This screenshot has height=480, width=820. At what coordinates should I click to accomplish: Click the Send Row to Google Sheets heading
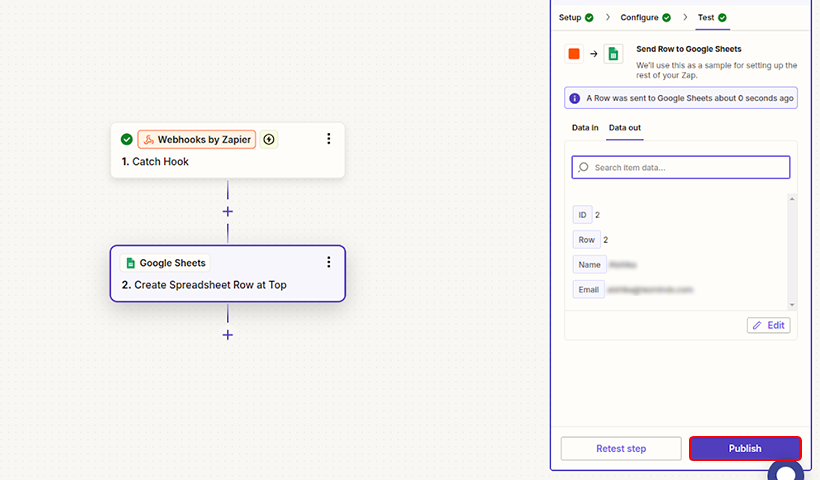pos(688,49)
